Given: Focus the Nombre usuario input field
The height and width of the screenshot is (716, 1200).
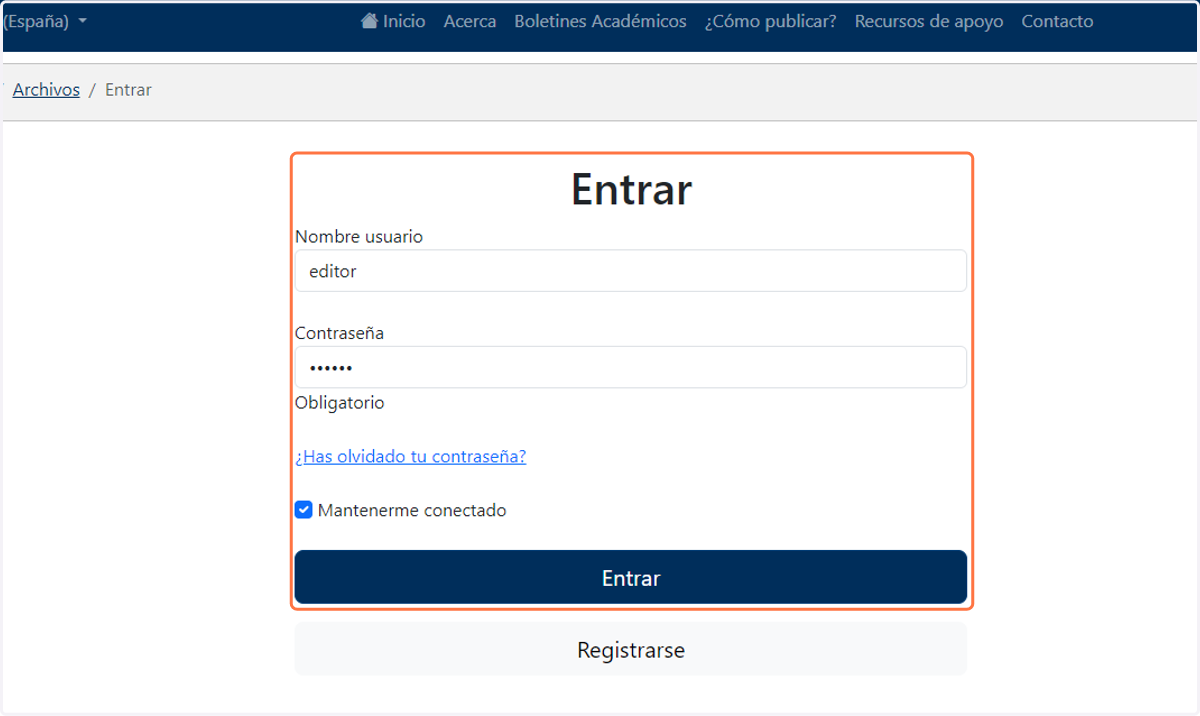Looking at the screenshot, I should coord(631,271).
